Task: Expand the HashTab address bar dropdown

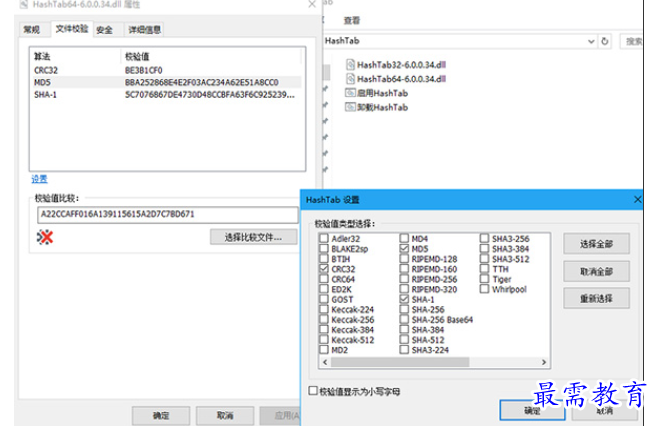Action: [591, 41]
